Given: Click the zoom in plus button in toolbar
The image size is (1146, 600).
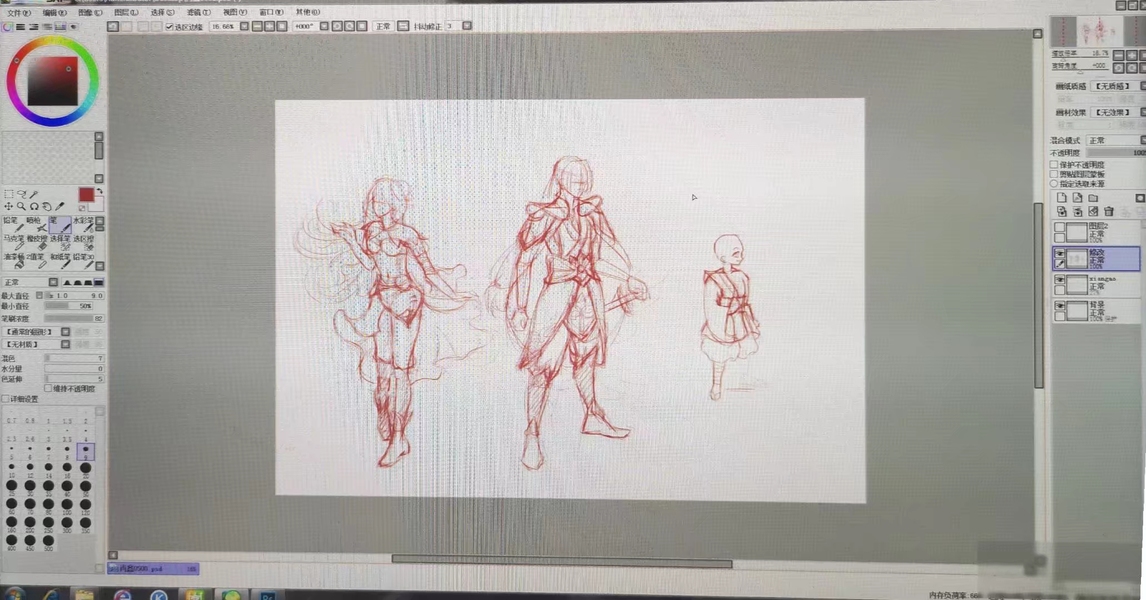Looking at the screenshot, I should (x=269, y=26).
